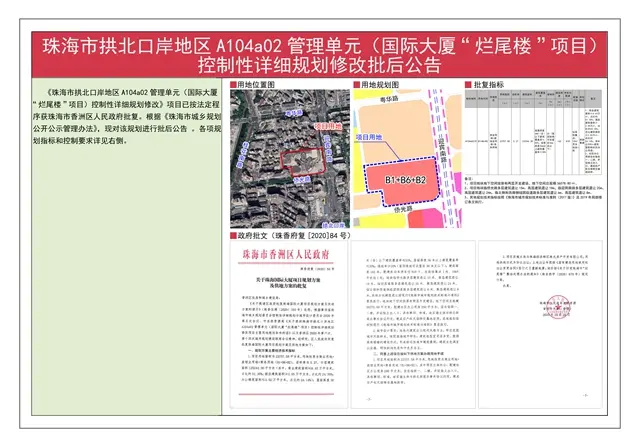Click the 迎宾南路 label on the aerial map
Viewport: 640px width, 448px height.
pyautogui.click(x=328, y=149)
